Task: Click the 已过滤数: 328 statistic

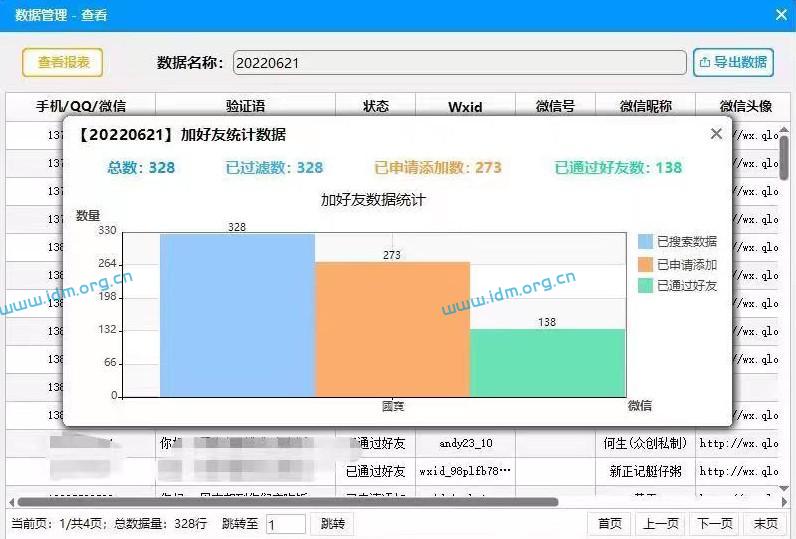Action: tap(274, 167)
